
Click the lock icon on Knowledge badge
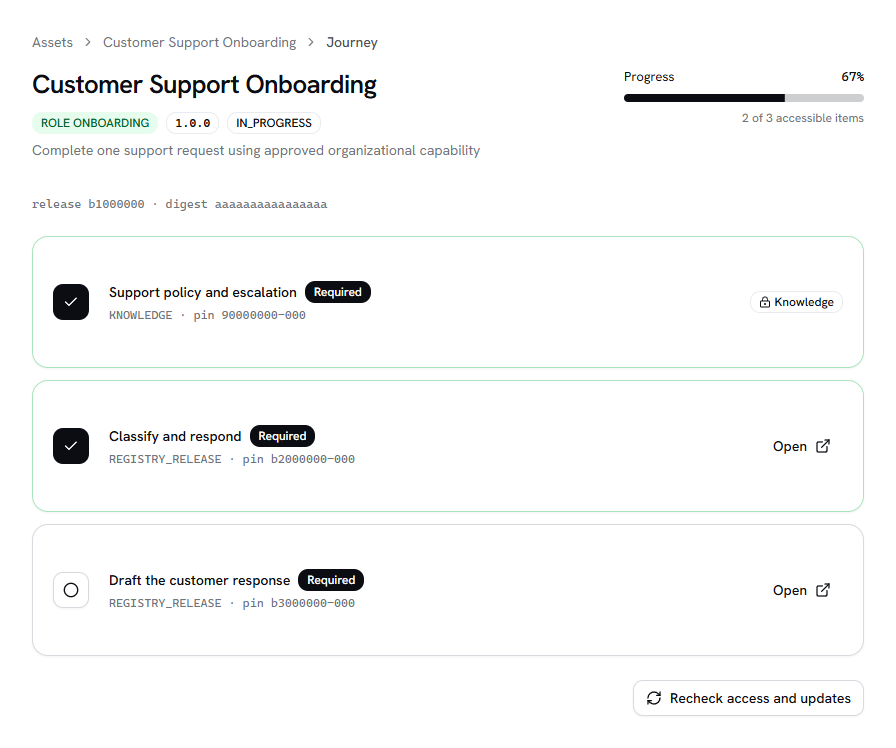(x=765, y=302)
